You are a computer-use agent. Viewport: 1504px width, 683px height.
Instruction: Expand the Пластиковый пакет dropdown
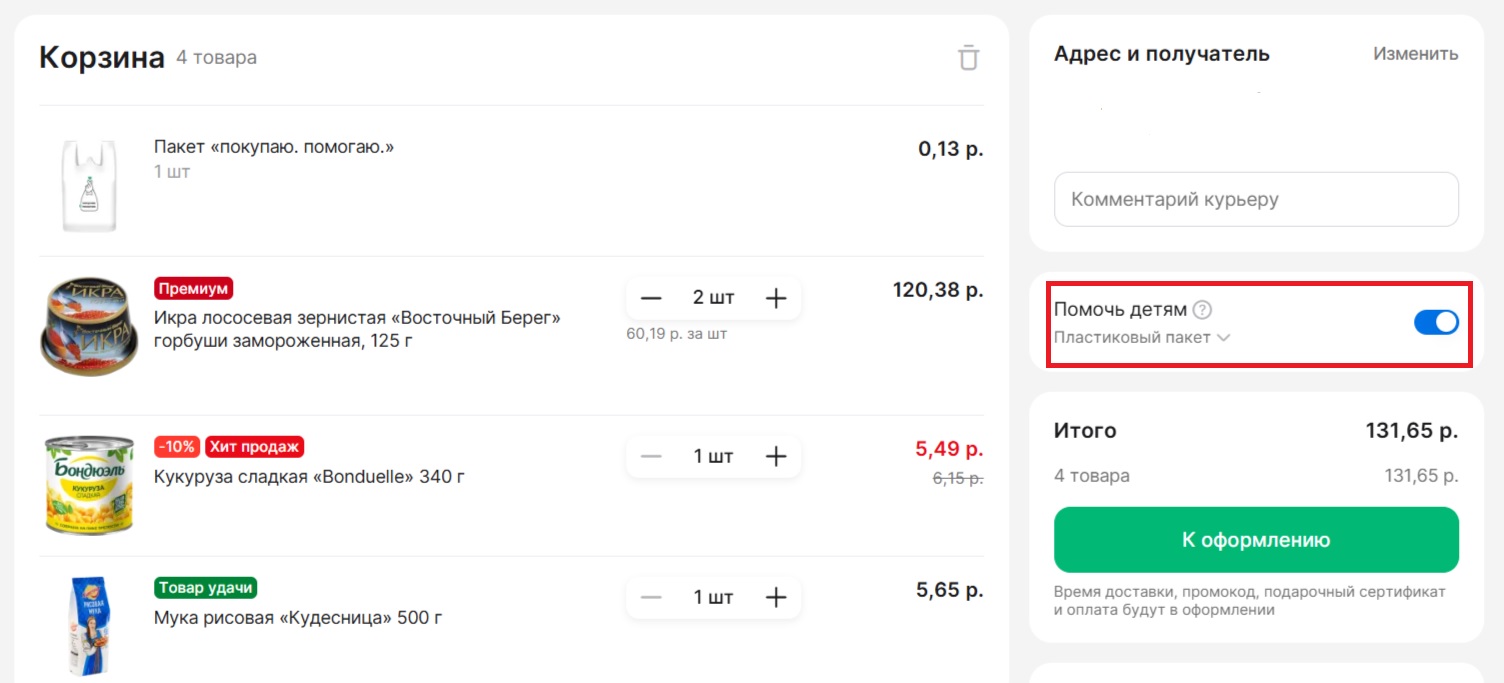point(1141,338)
